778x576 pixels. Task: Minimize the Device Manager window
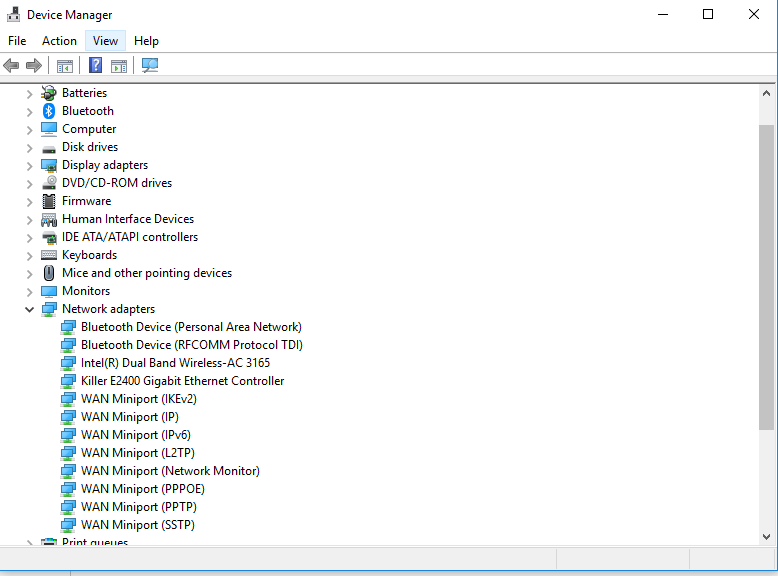click(663, 14)
